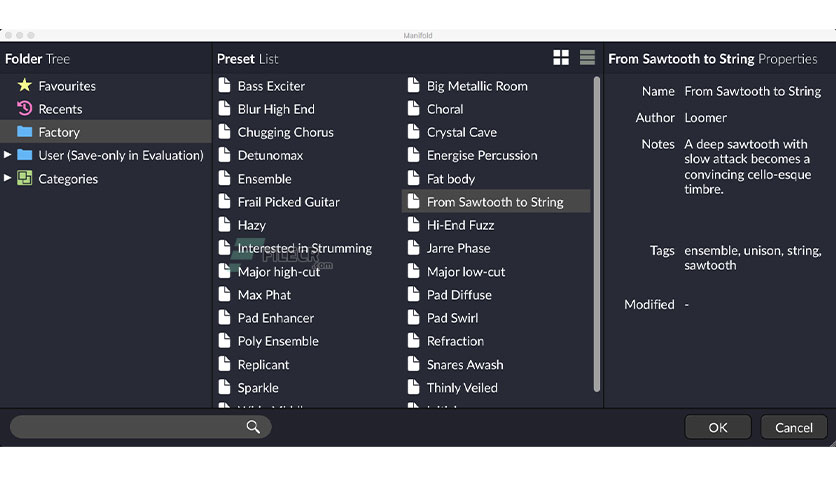Click the Author value Loomer

pos(705,118)
